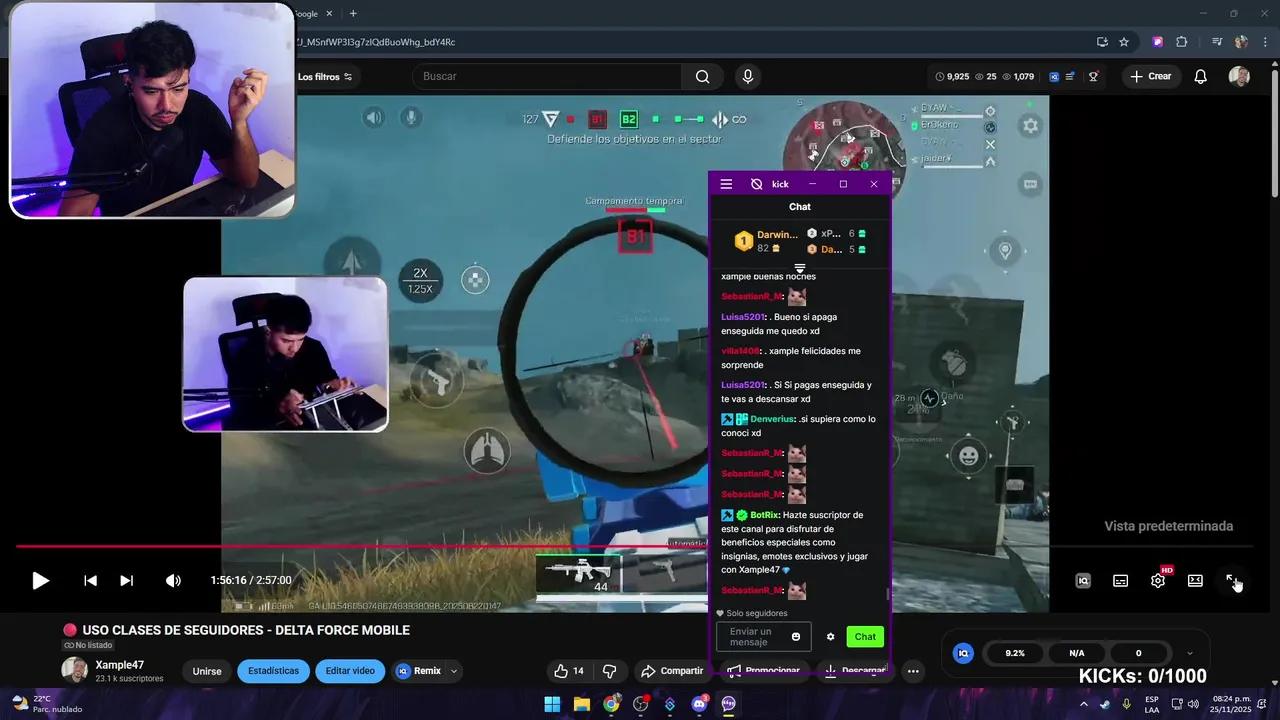Open the HD video settings gear

[x=1158, y=580]
